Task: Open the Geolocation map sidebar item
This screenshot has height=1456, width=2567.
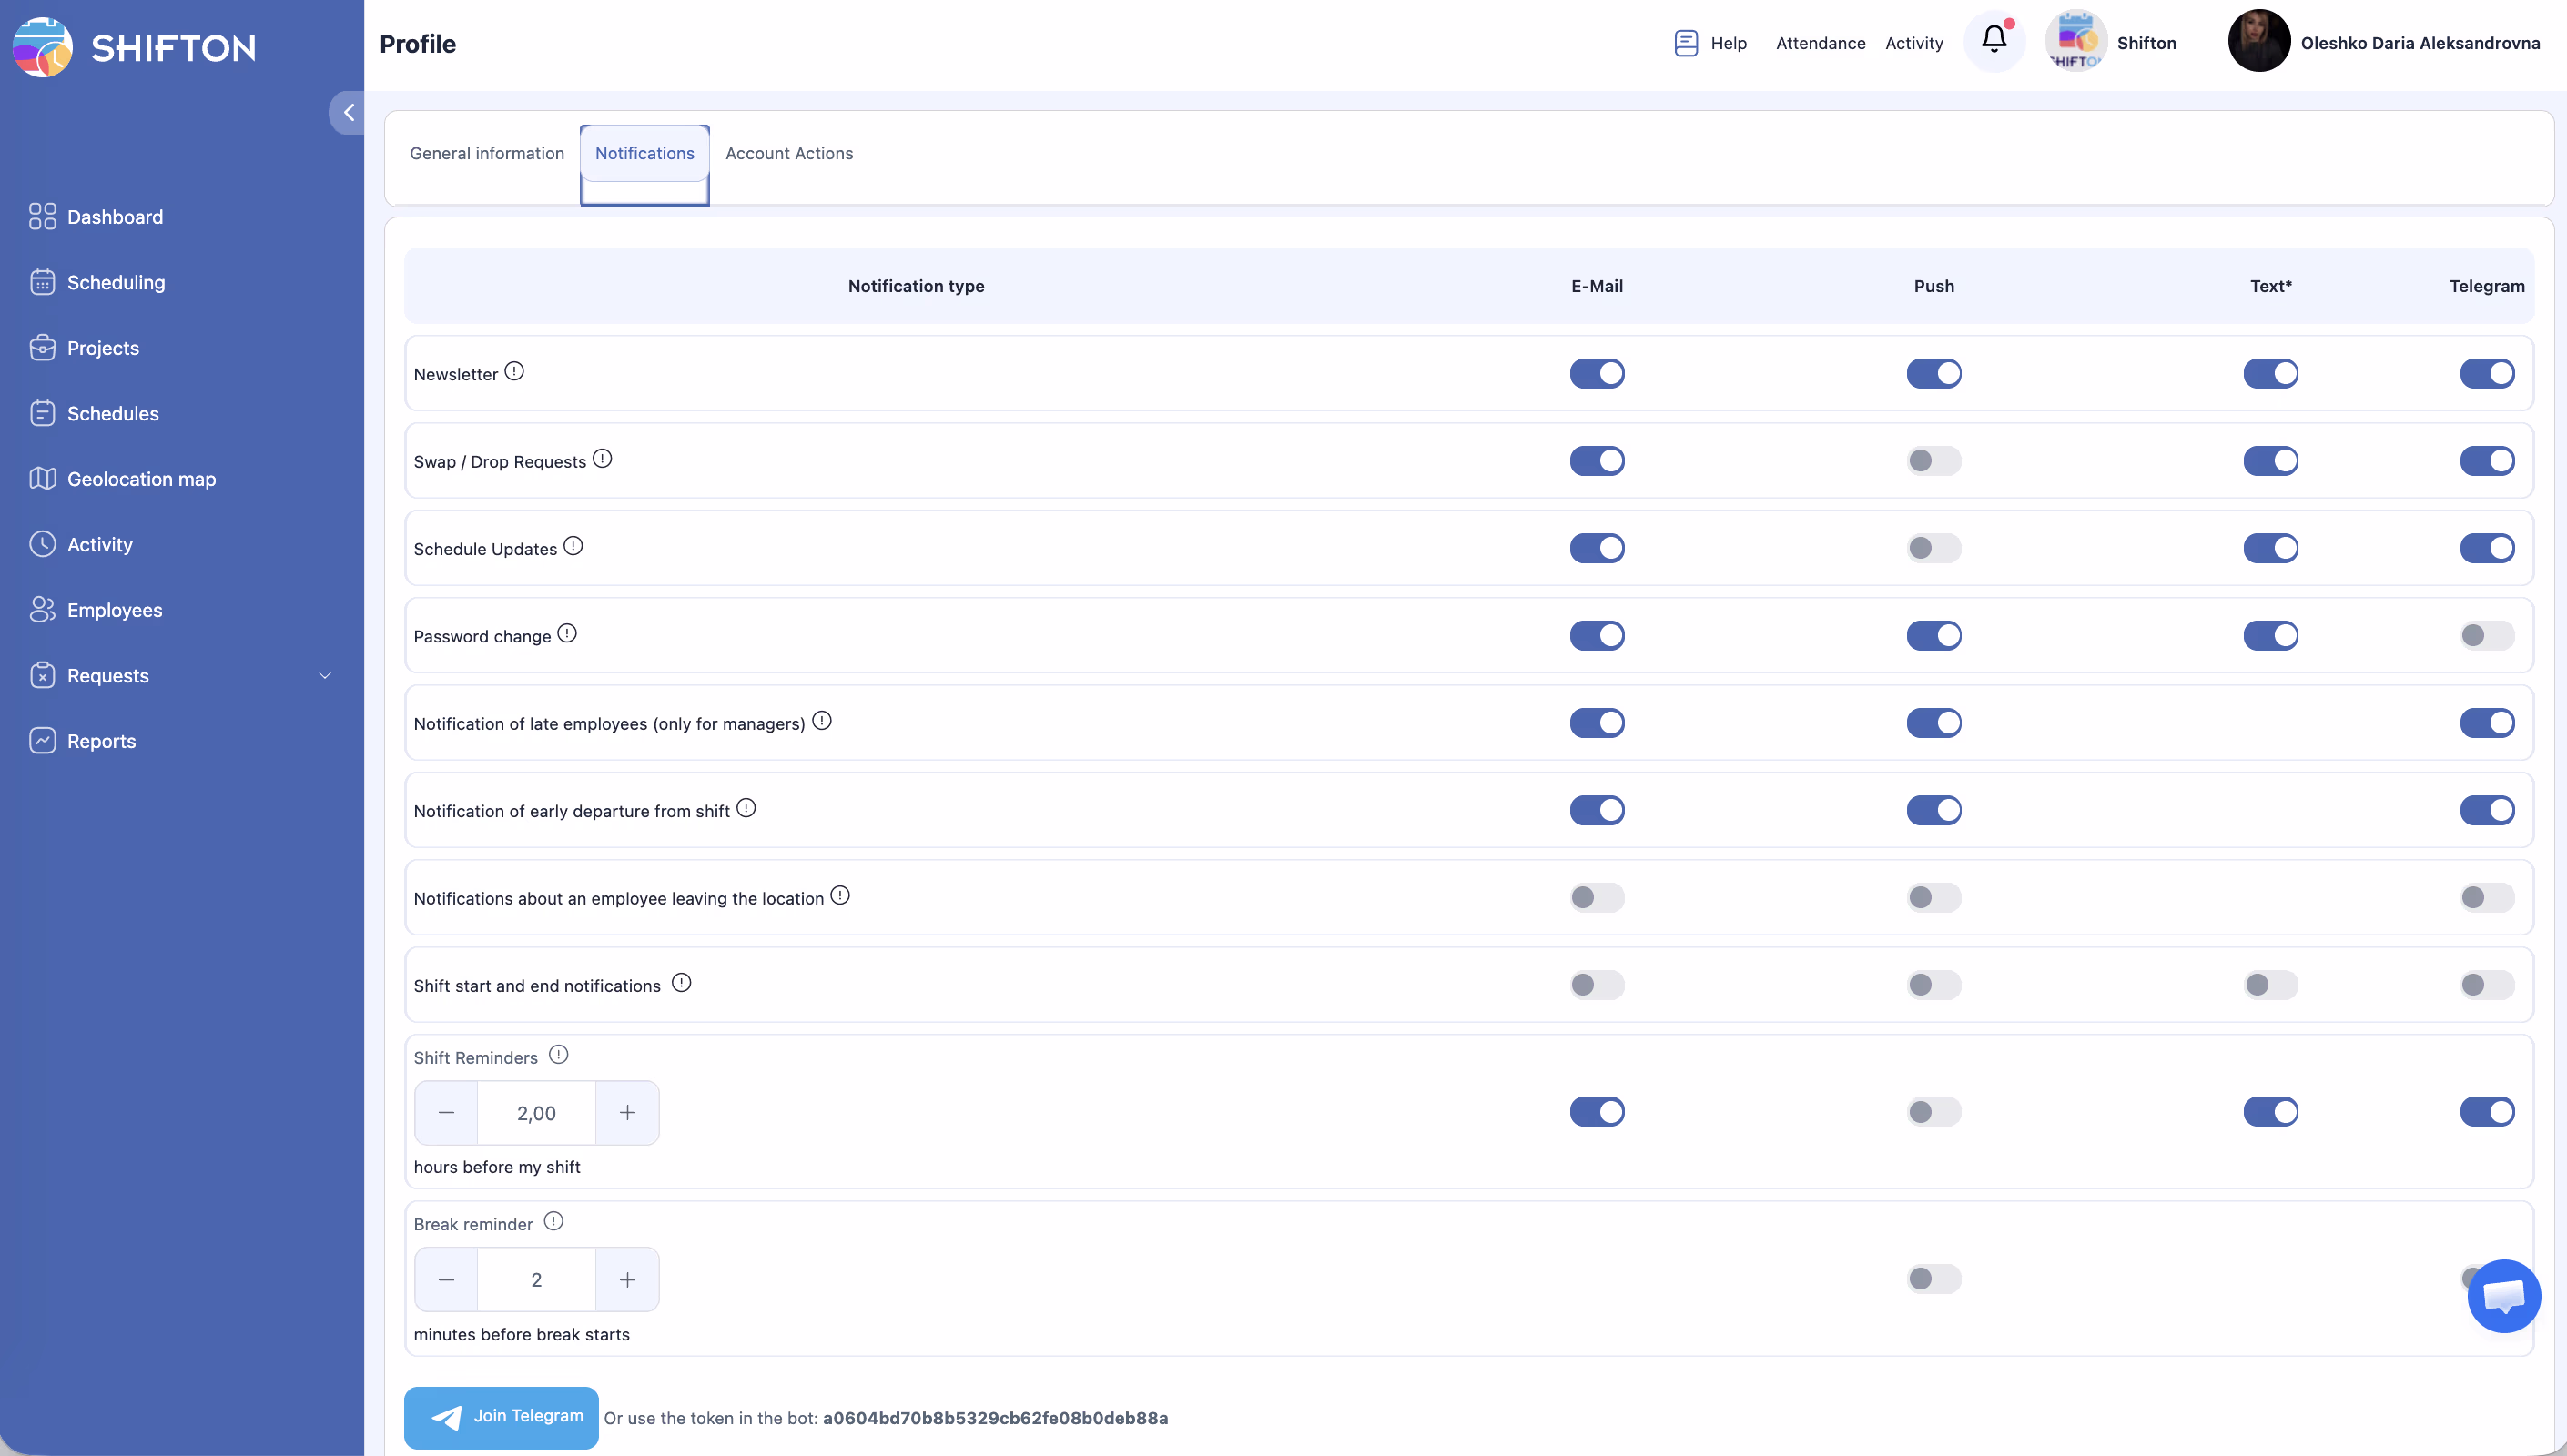Action: click(141, 479)
